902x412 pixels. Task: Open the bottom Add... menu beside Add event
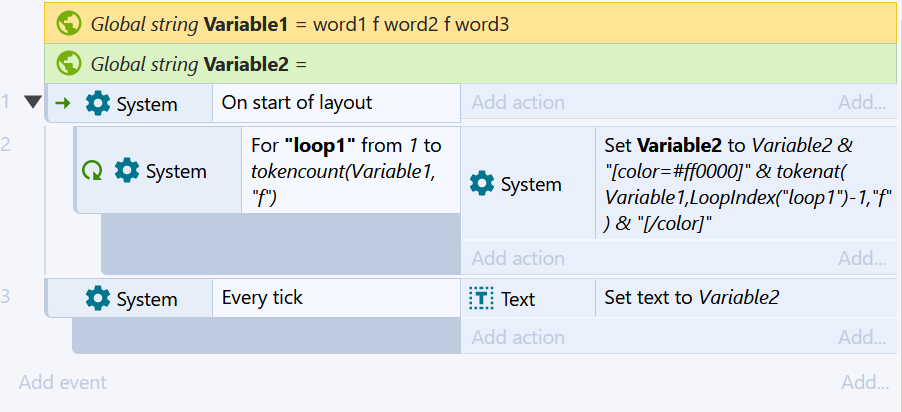[865, 382]
